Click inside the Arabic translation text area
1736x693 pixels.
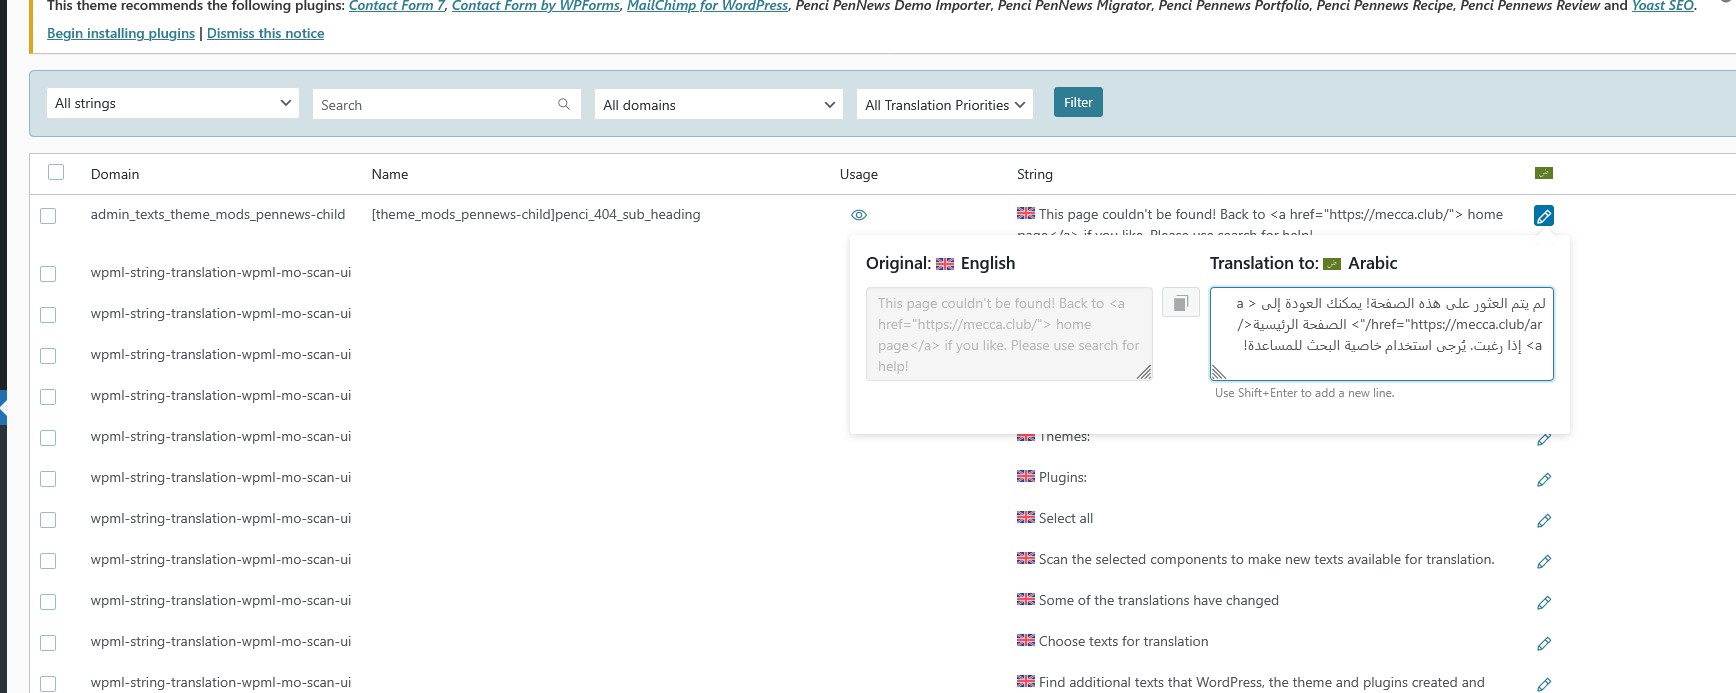1381,333
